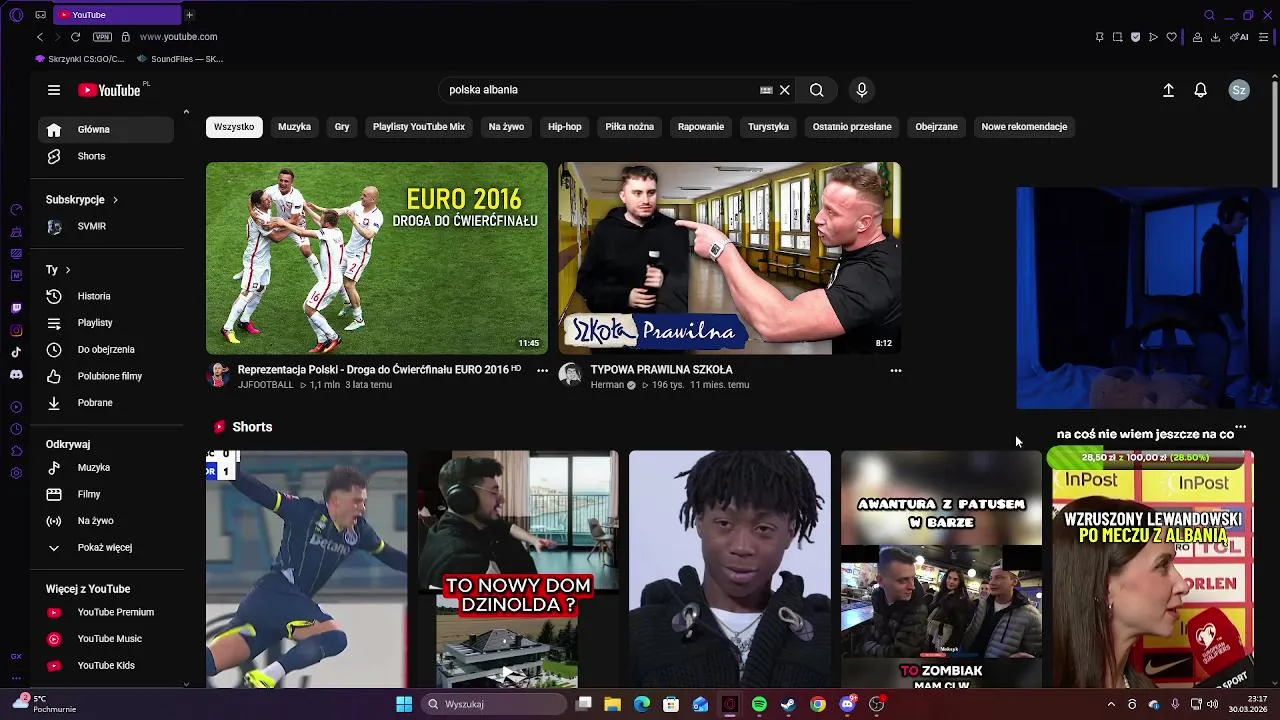Open the browser downloads icon
The width and height of the screenshot is (1280, 720).
[1215, 37]
